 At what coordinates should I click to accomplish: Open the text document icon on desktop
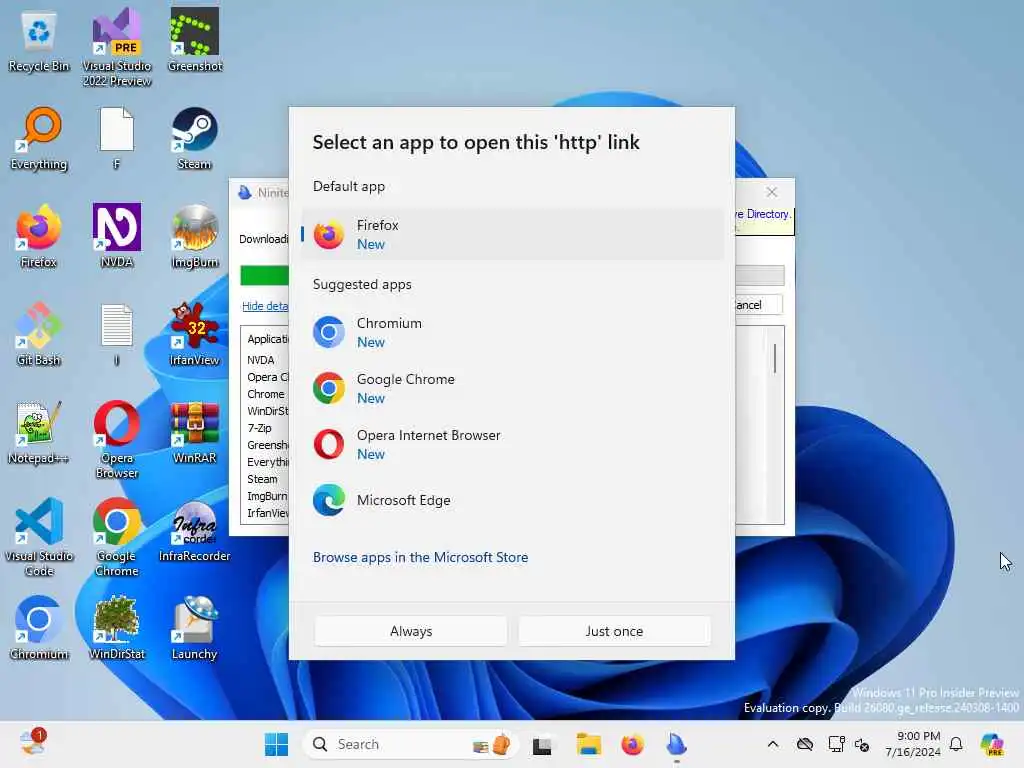[x=117, y=334]
